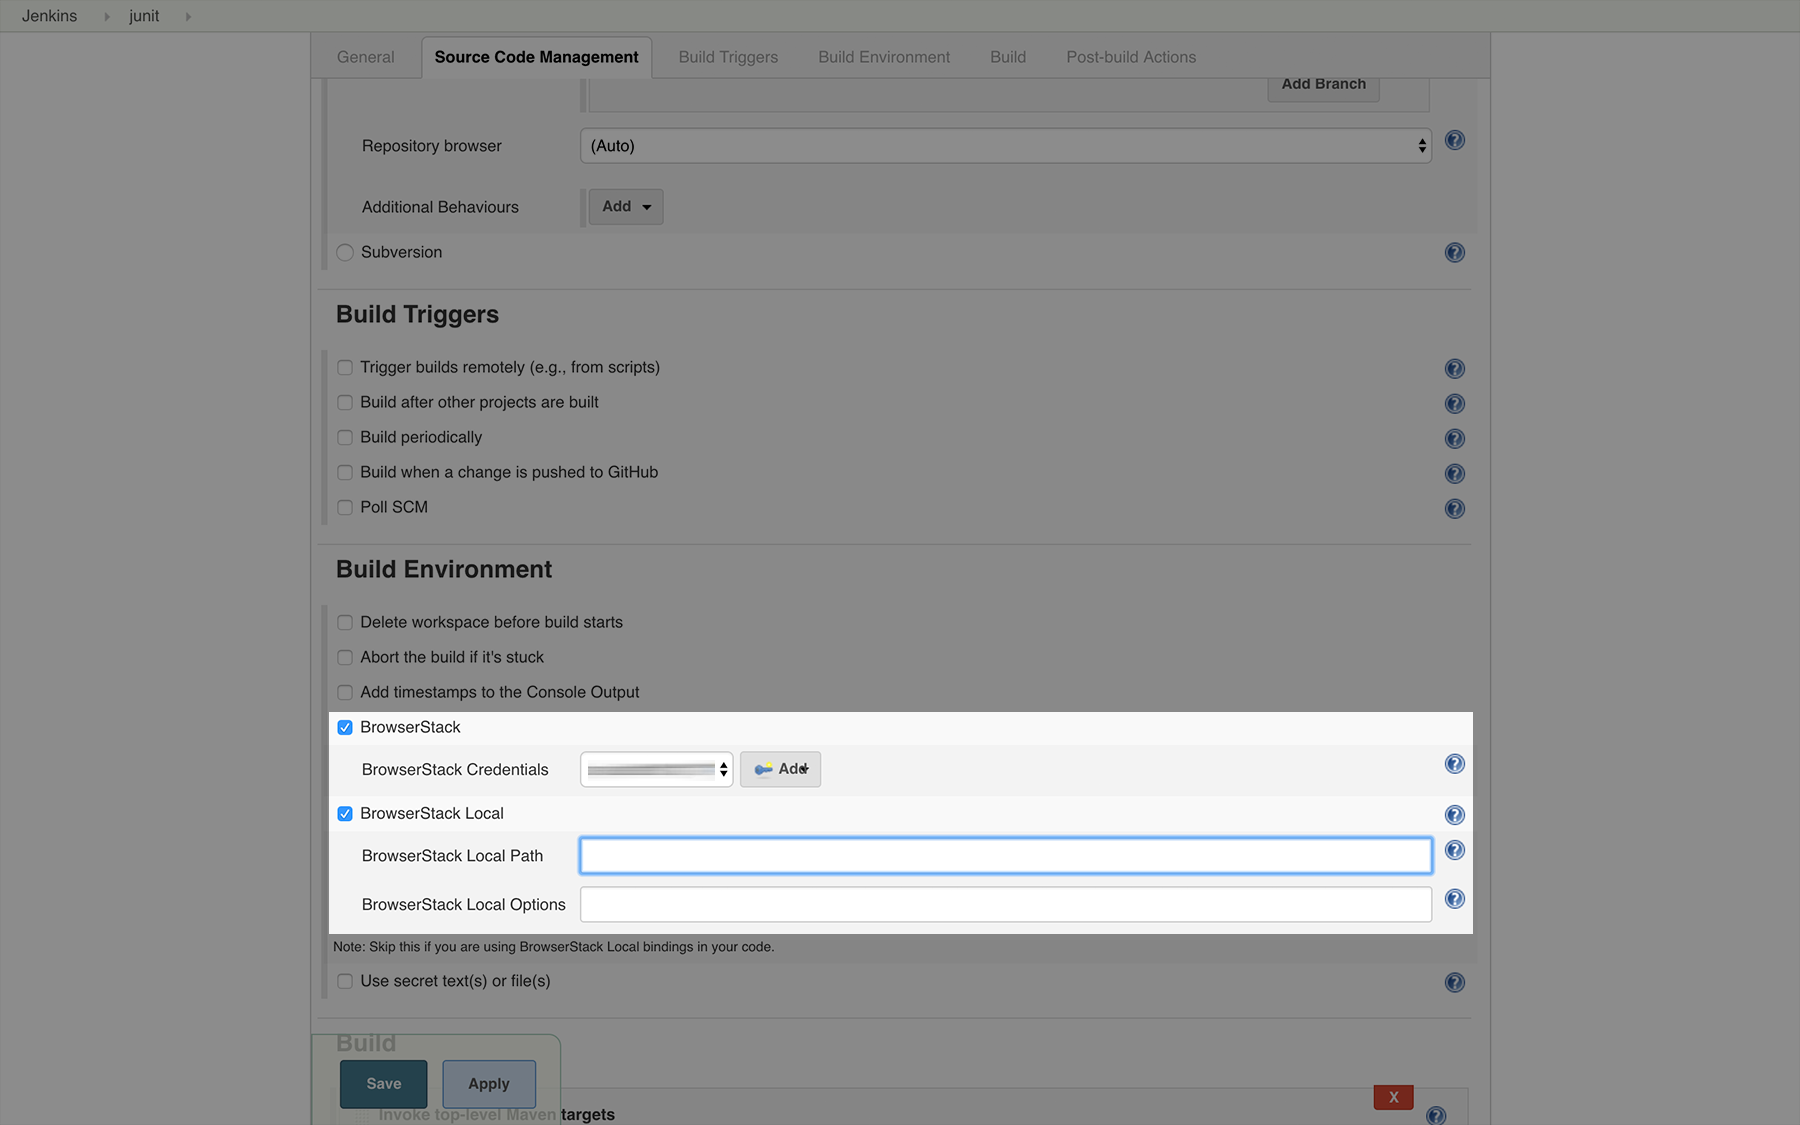Click the breadcrumb arrow after junit
Screen dimensions: 1800x1125
click(x=188, y=16)
